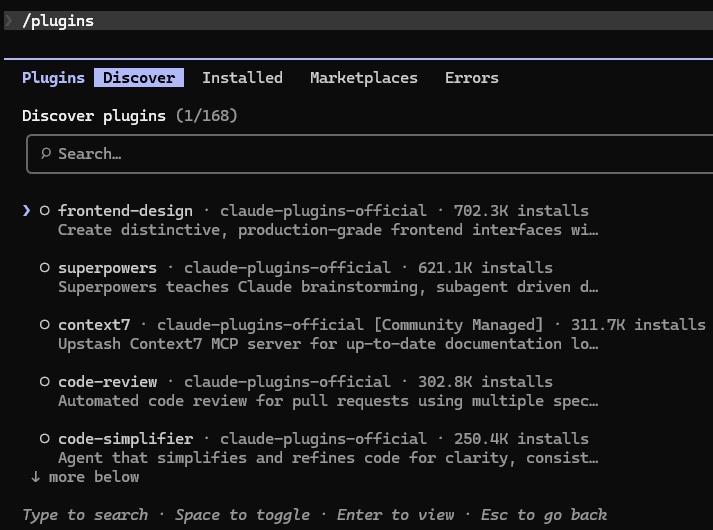
Task: Click the prompt chevron before /plugins
Action: coord(9,20)
